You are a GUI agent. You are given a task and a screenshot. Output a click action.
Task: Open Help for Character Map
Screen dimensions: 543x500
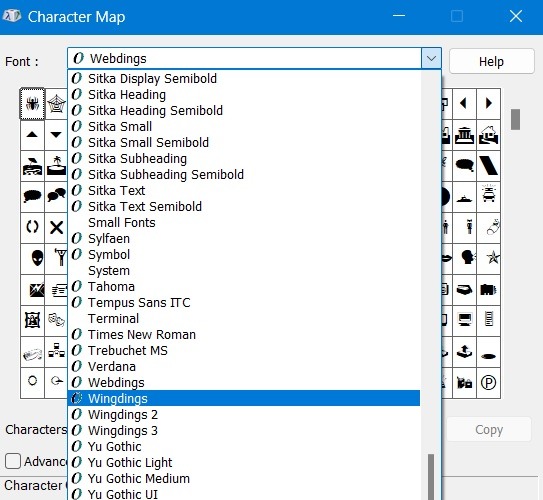[491, 61]
